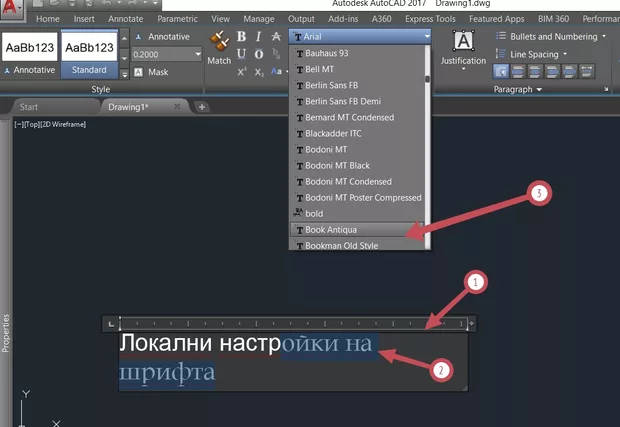Expand the Paragraph panel title
This screenshot has width=620, height=427.
[517, 89]
